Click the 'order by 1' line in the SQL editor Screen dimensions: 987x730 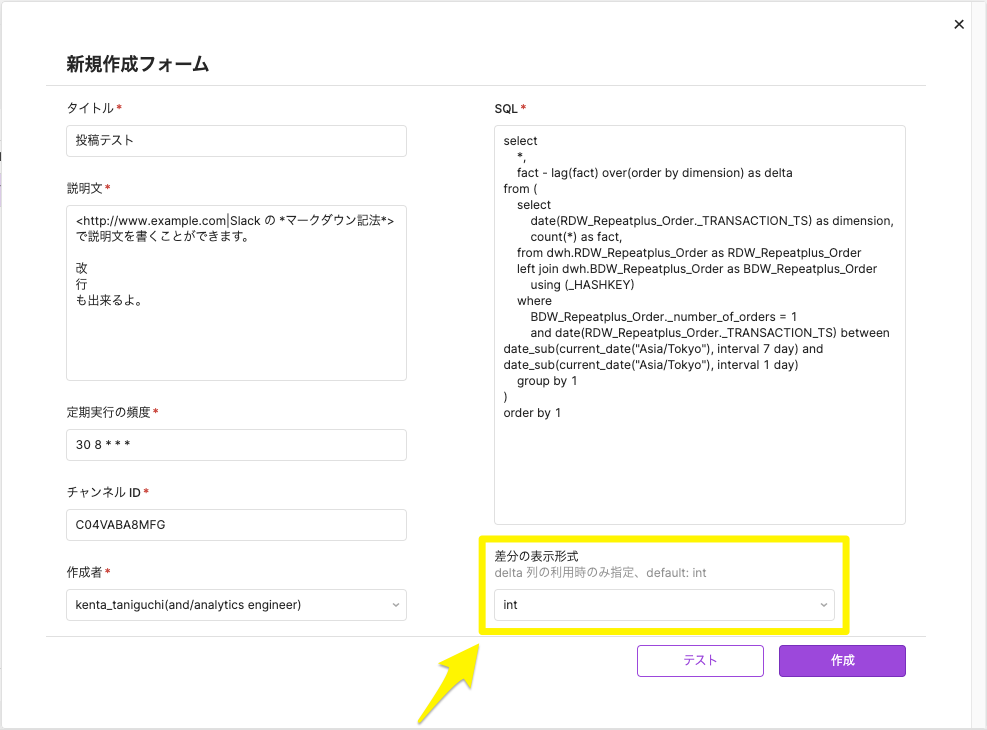click(532, 413)
